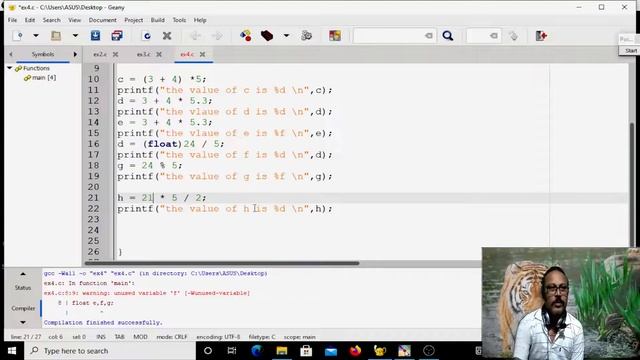Open the Search menu
This screenshot has height=360, width=640.
[51, 20]
